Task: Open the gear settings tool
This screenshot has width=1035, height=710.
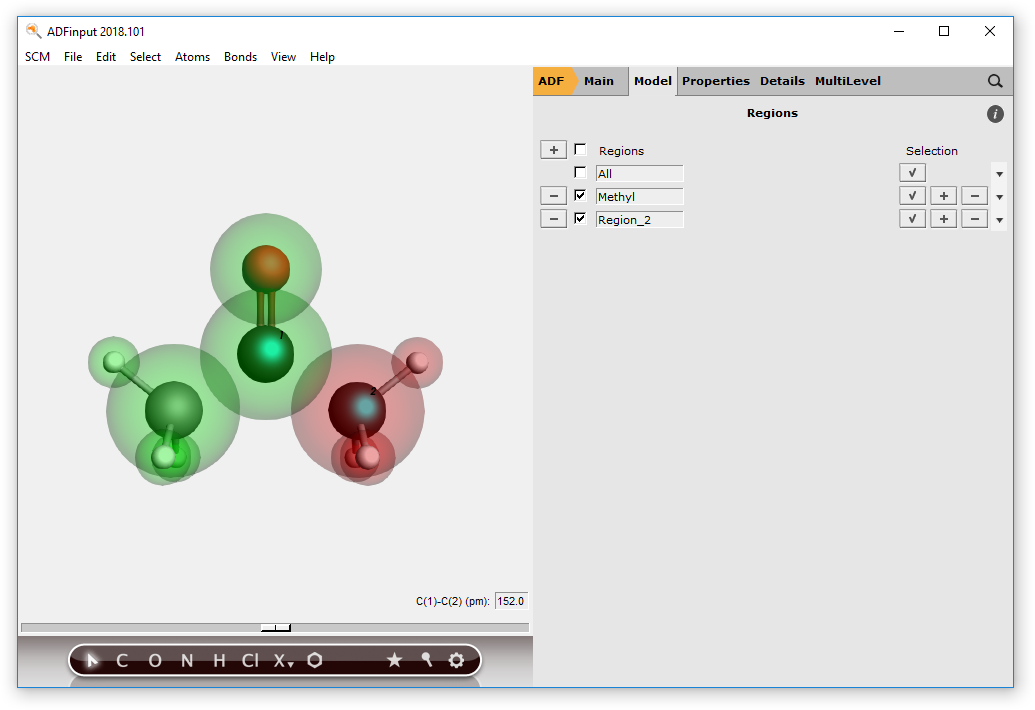Action: (456, 660)
